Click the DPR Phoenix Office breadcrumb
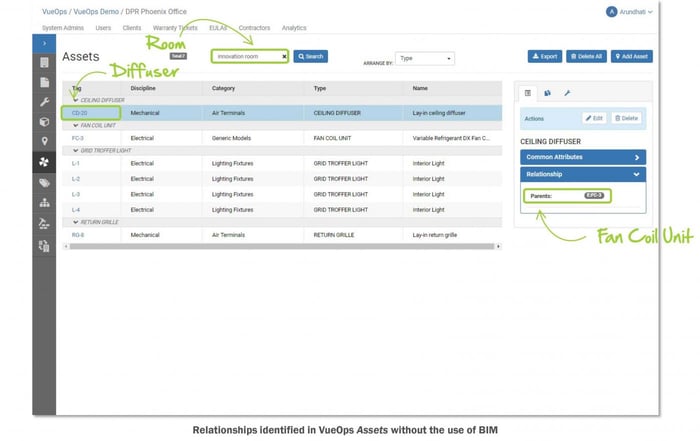The height and width of the screenshot is (441, 700). click(x=156, y=12)
